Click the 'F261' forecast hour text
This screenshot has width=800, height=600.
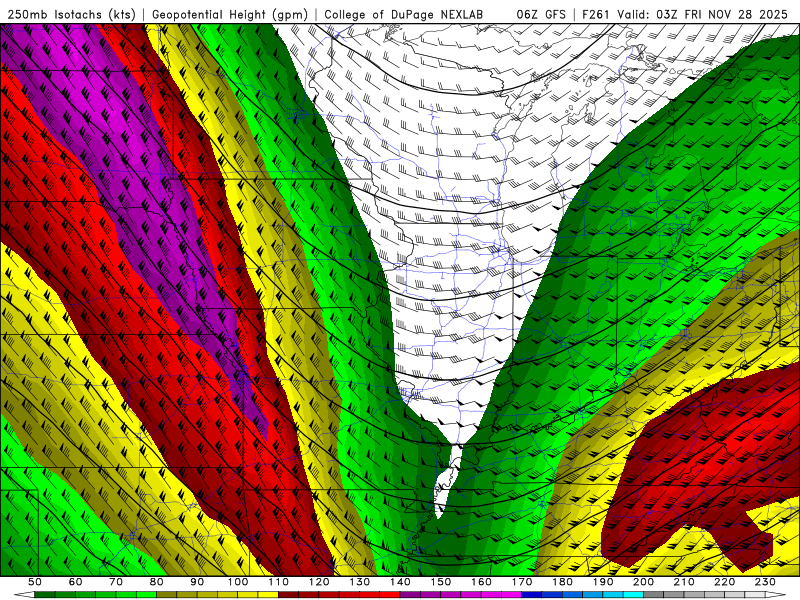pos(596,14)
